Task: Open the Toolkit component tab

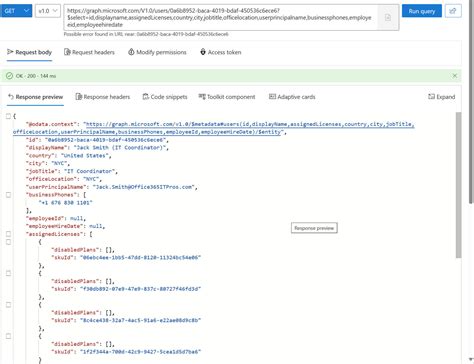Action: pyautogui.click(x=227, y=97)
